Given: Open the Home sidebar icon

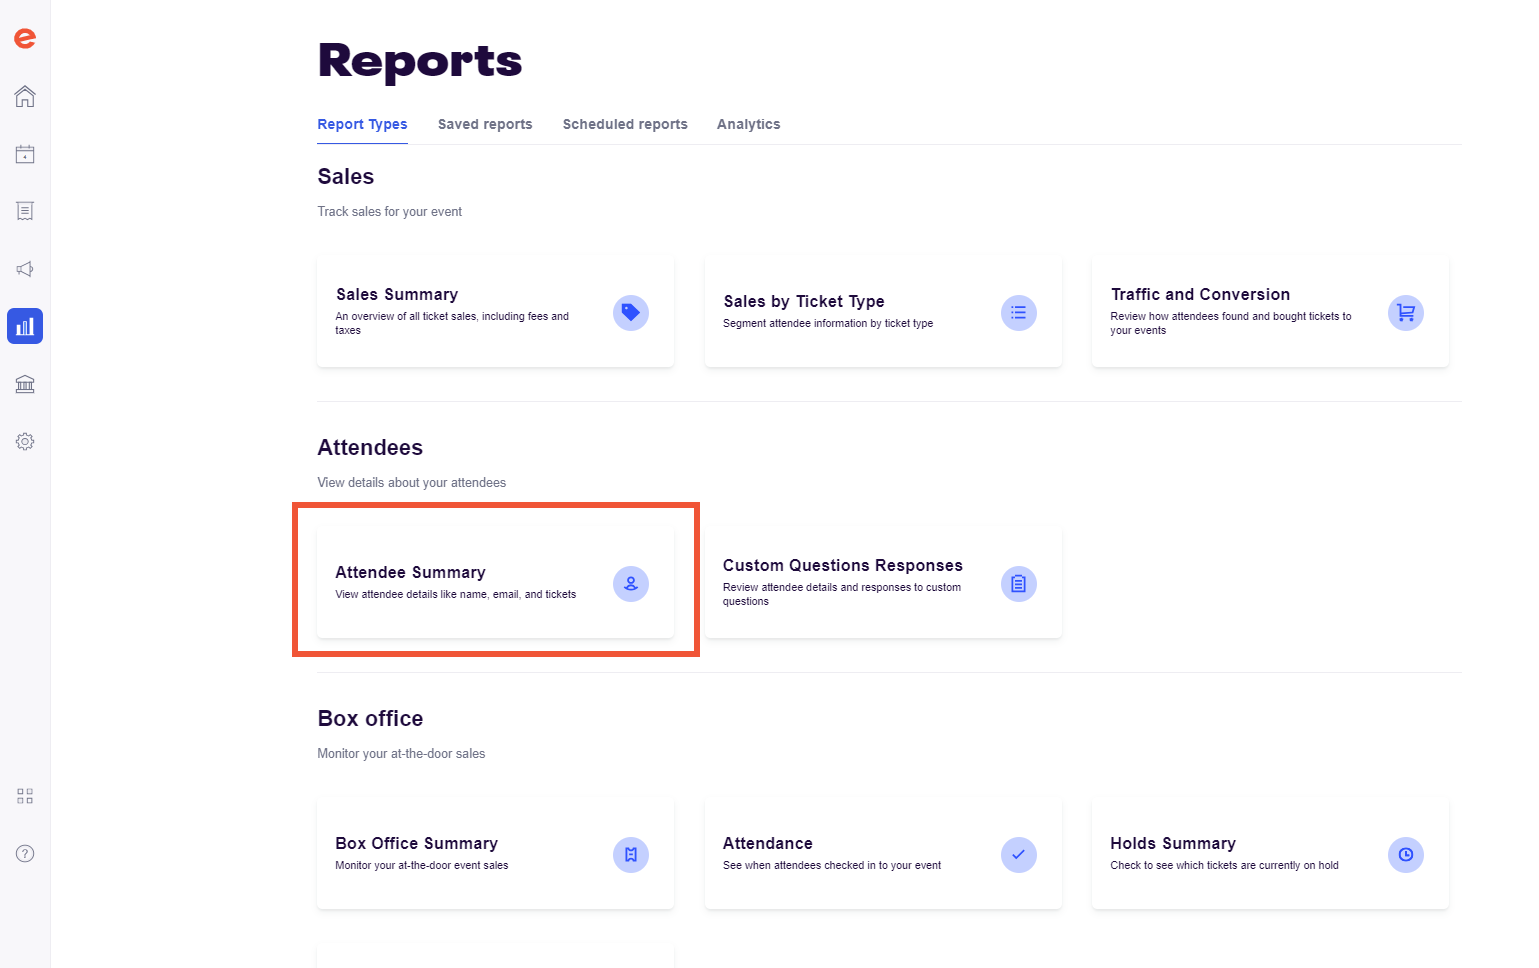Looking at the screenshot, I should pos(24,96).
